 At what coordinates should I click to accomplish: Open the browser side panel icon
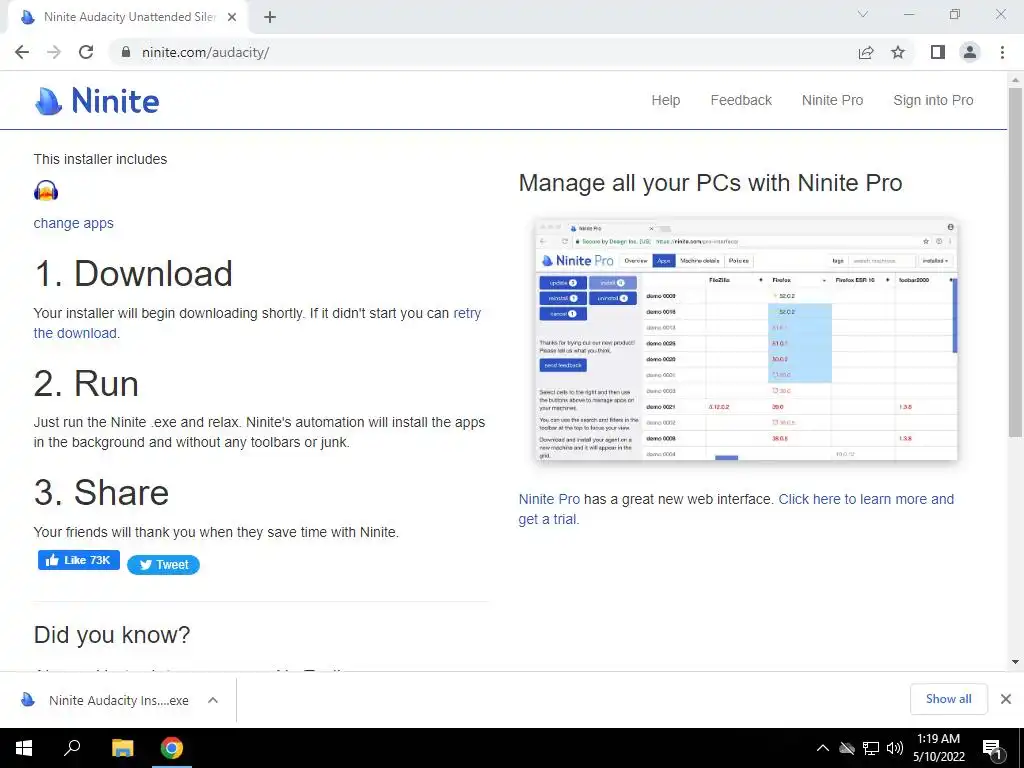tap(938, 52)
